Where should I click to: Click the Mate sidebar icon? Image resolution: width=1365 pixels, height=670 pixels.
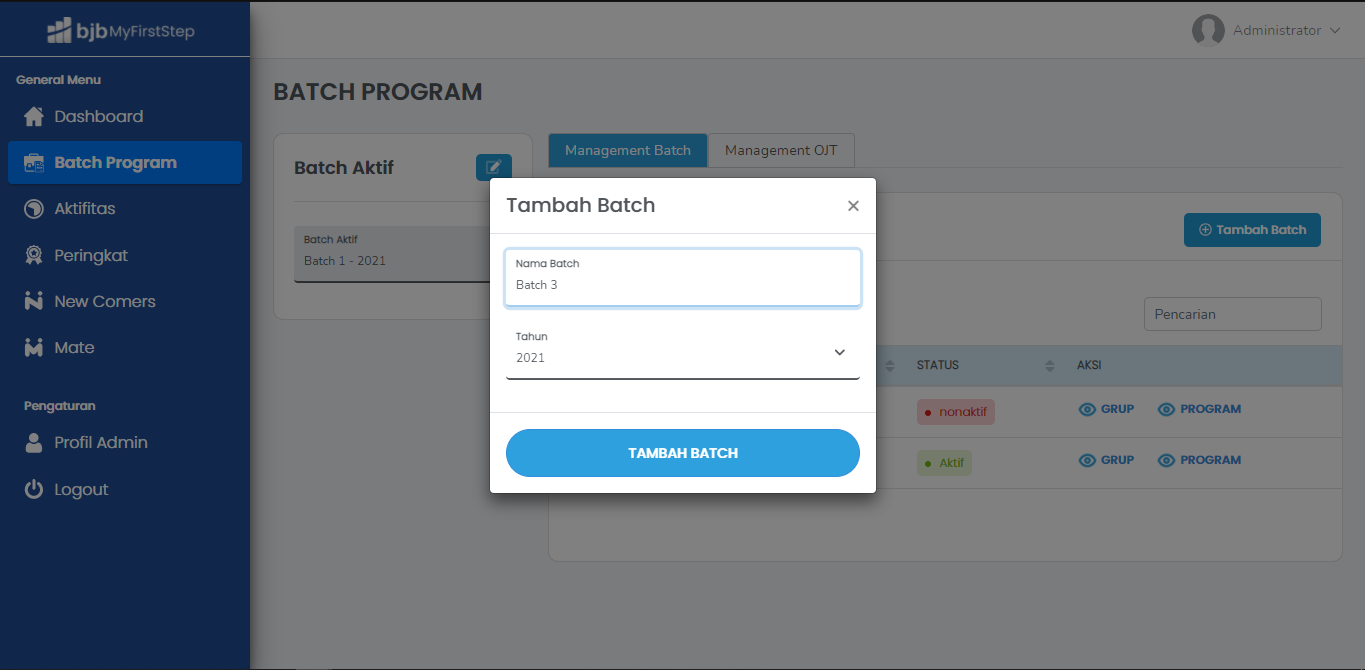(x=34, y=348)
